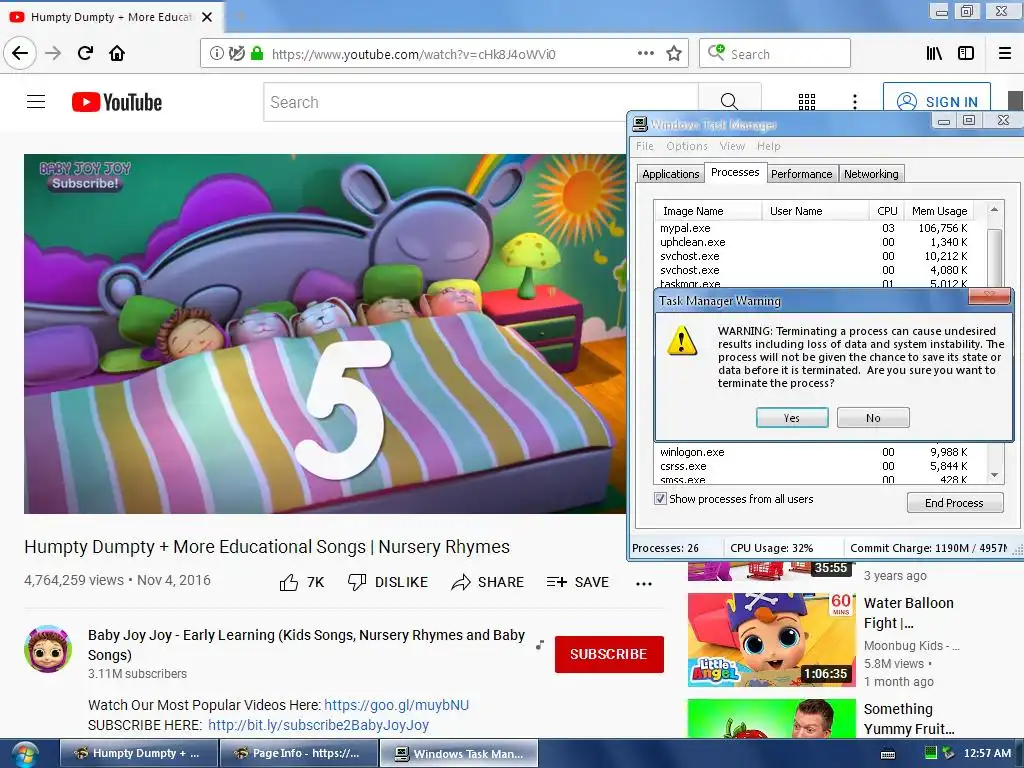Image resolution: width=1024 pixels, height=768 pixels.
Task: Sort processes by User Name column
Action: point(816,211)
